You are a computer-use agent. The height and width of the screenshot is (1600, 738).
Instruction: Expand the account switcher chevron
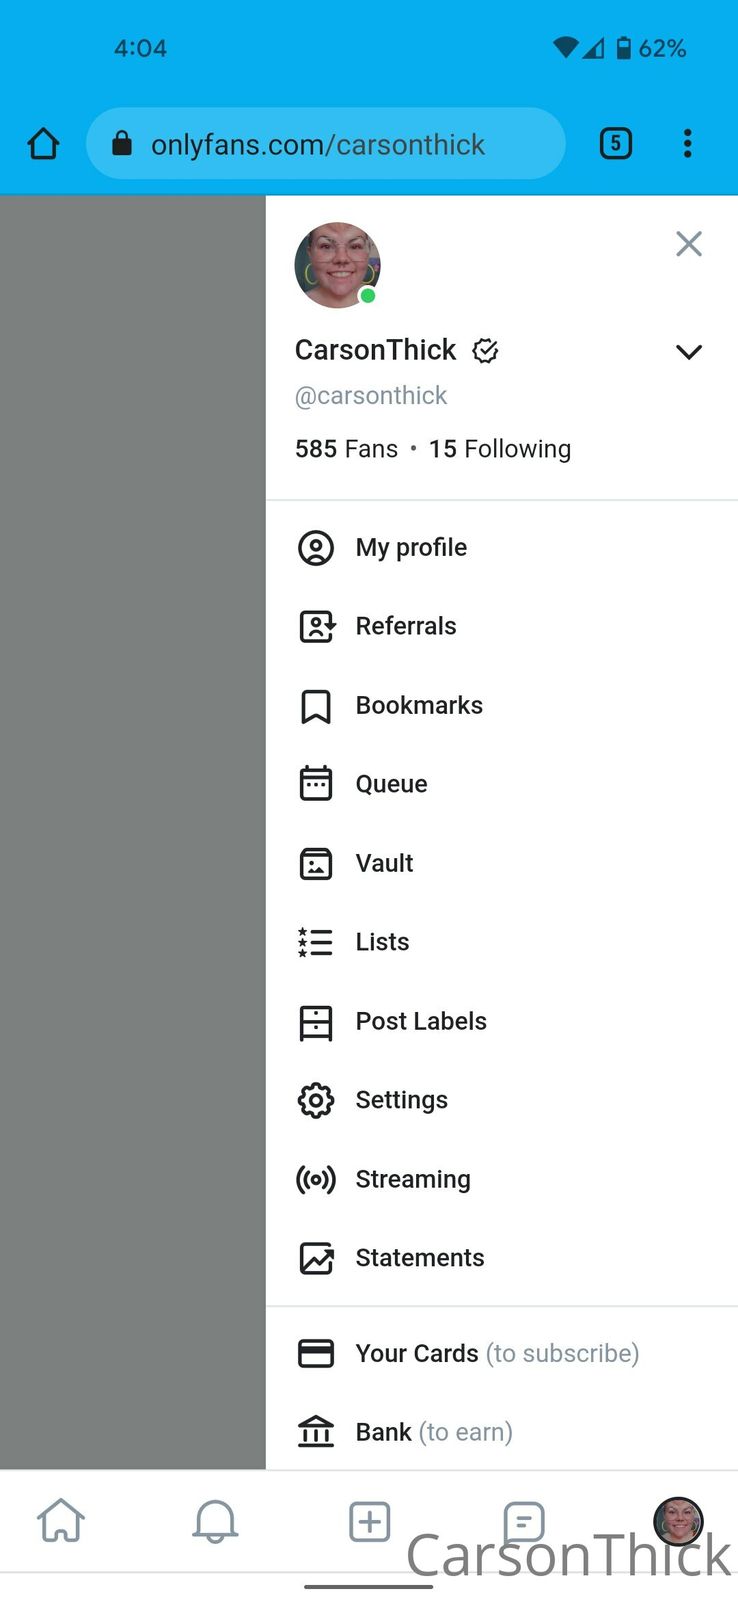coord(688,352)
